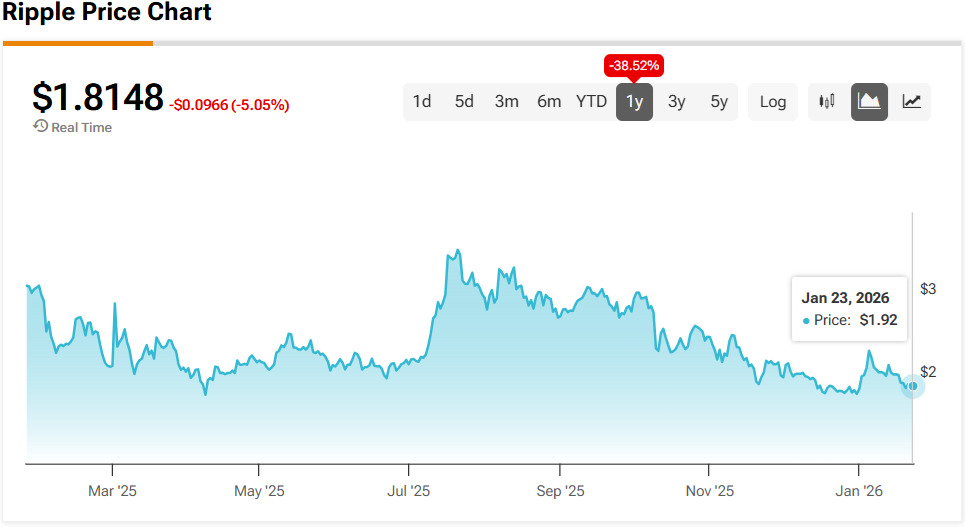Select the YTD range
The width and height of the screenshot is (965, 527).
coord(591,102)
